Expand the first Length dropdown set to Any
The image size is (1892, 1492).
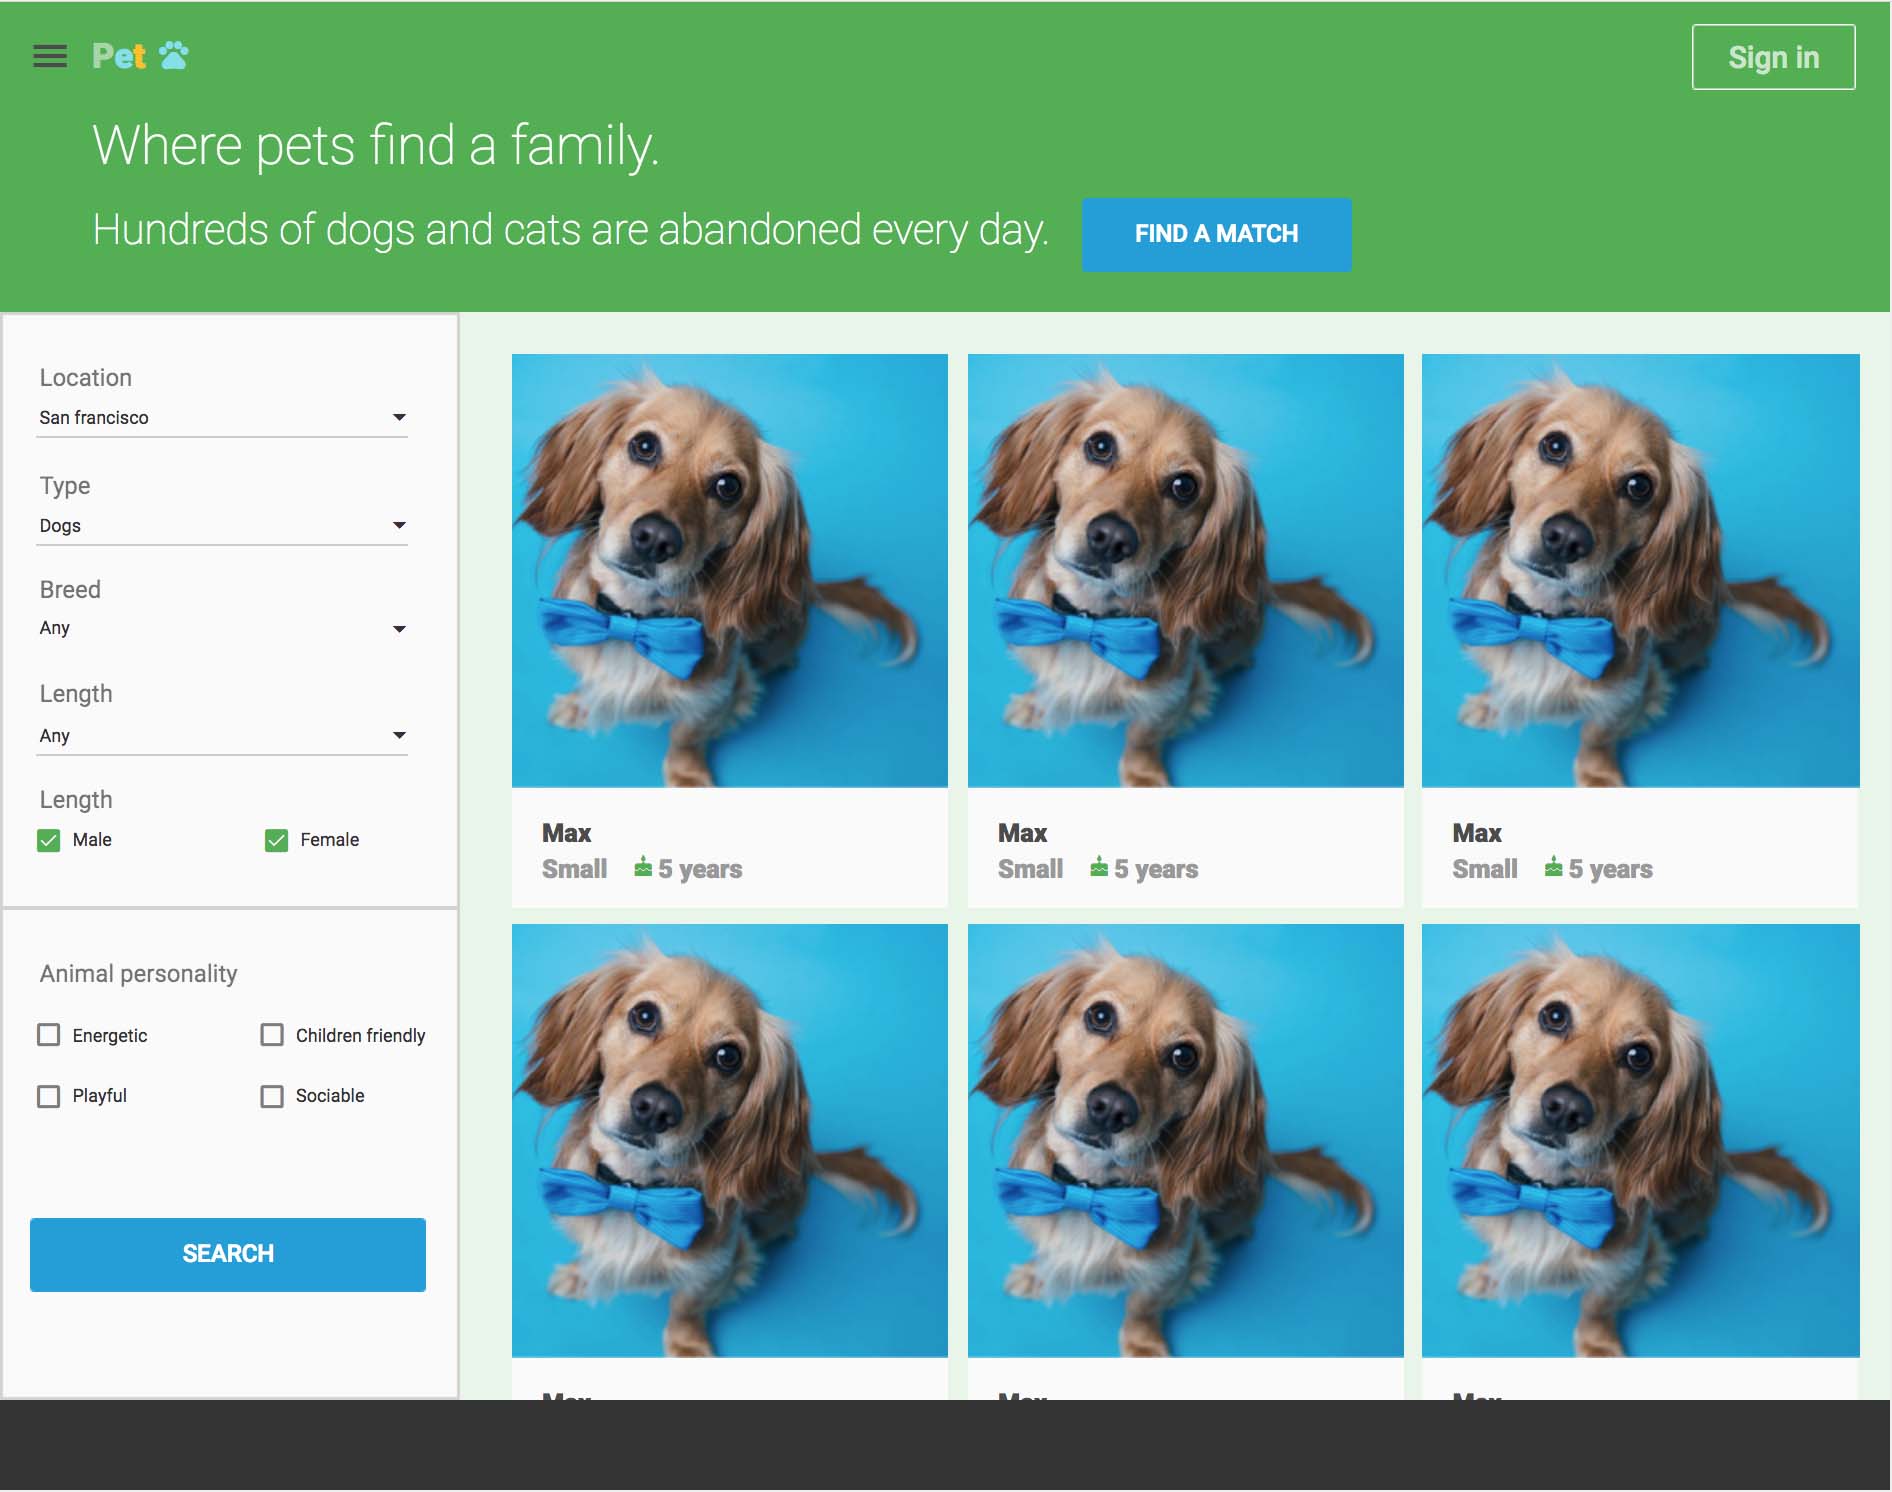(222, 736)
